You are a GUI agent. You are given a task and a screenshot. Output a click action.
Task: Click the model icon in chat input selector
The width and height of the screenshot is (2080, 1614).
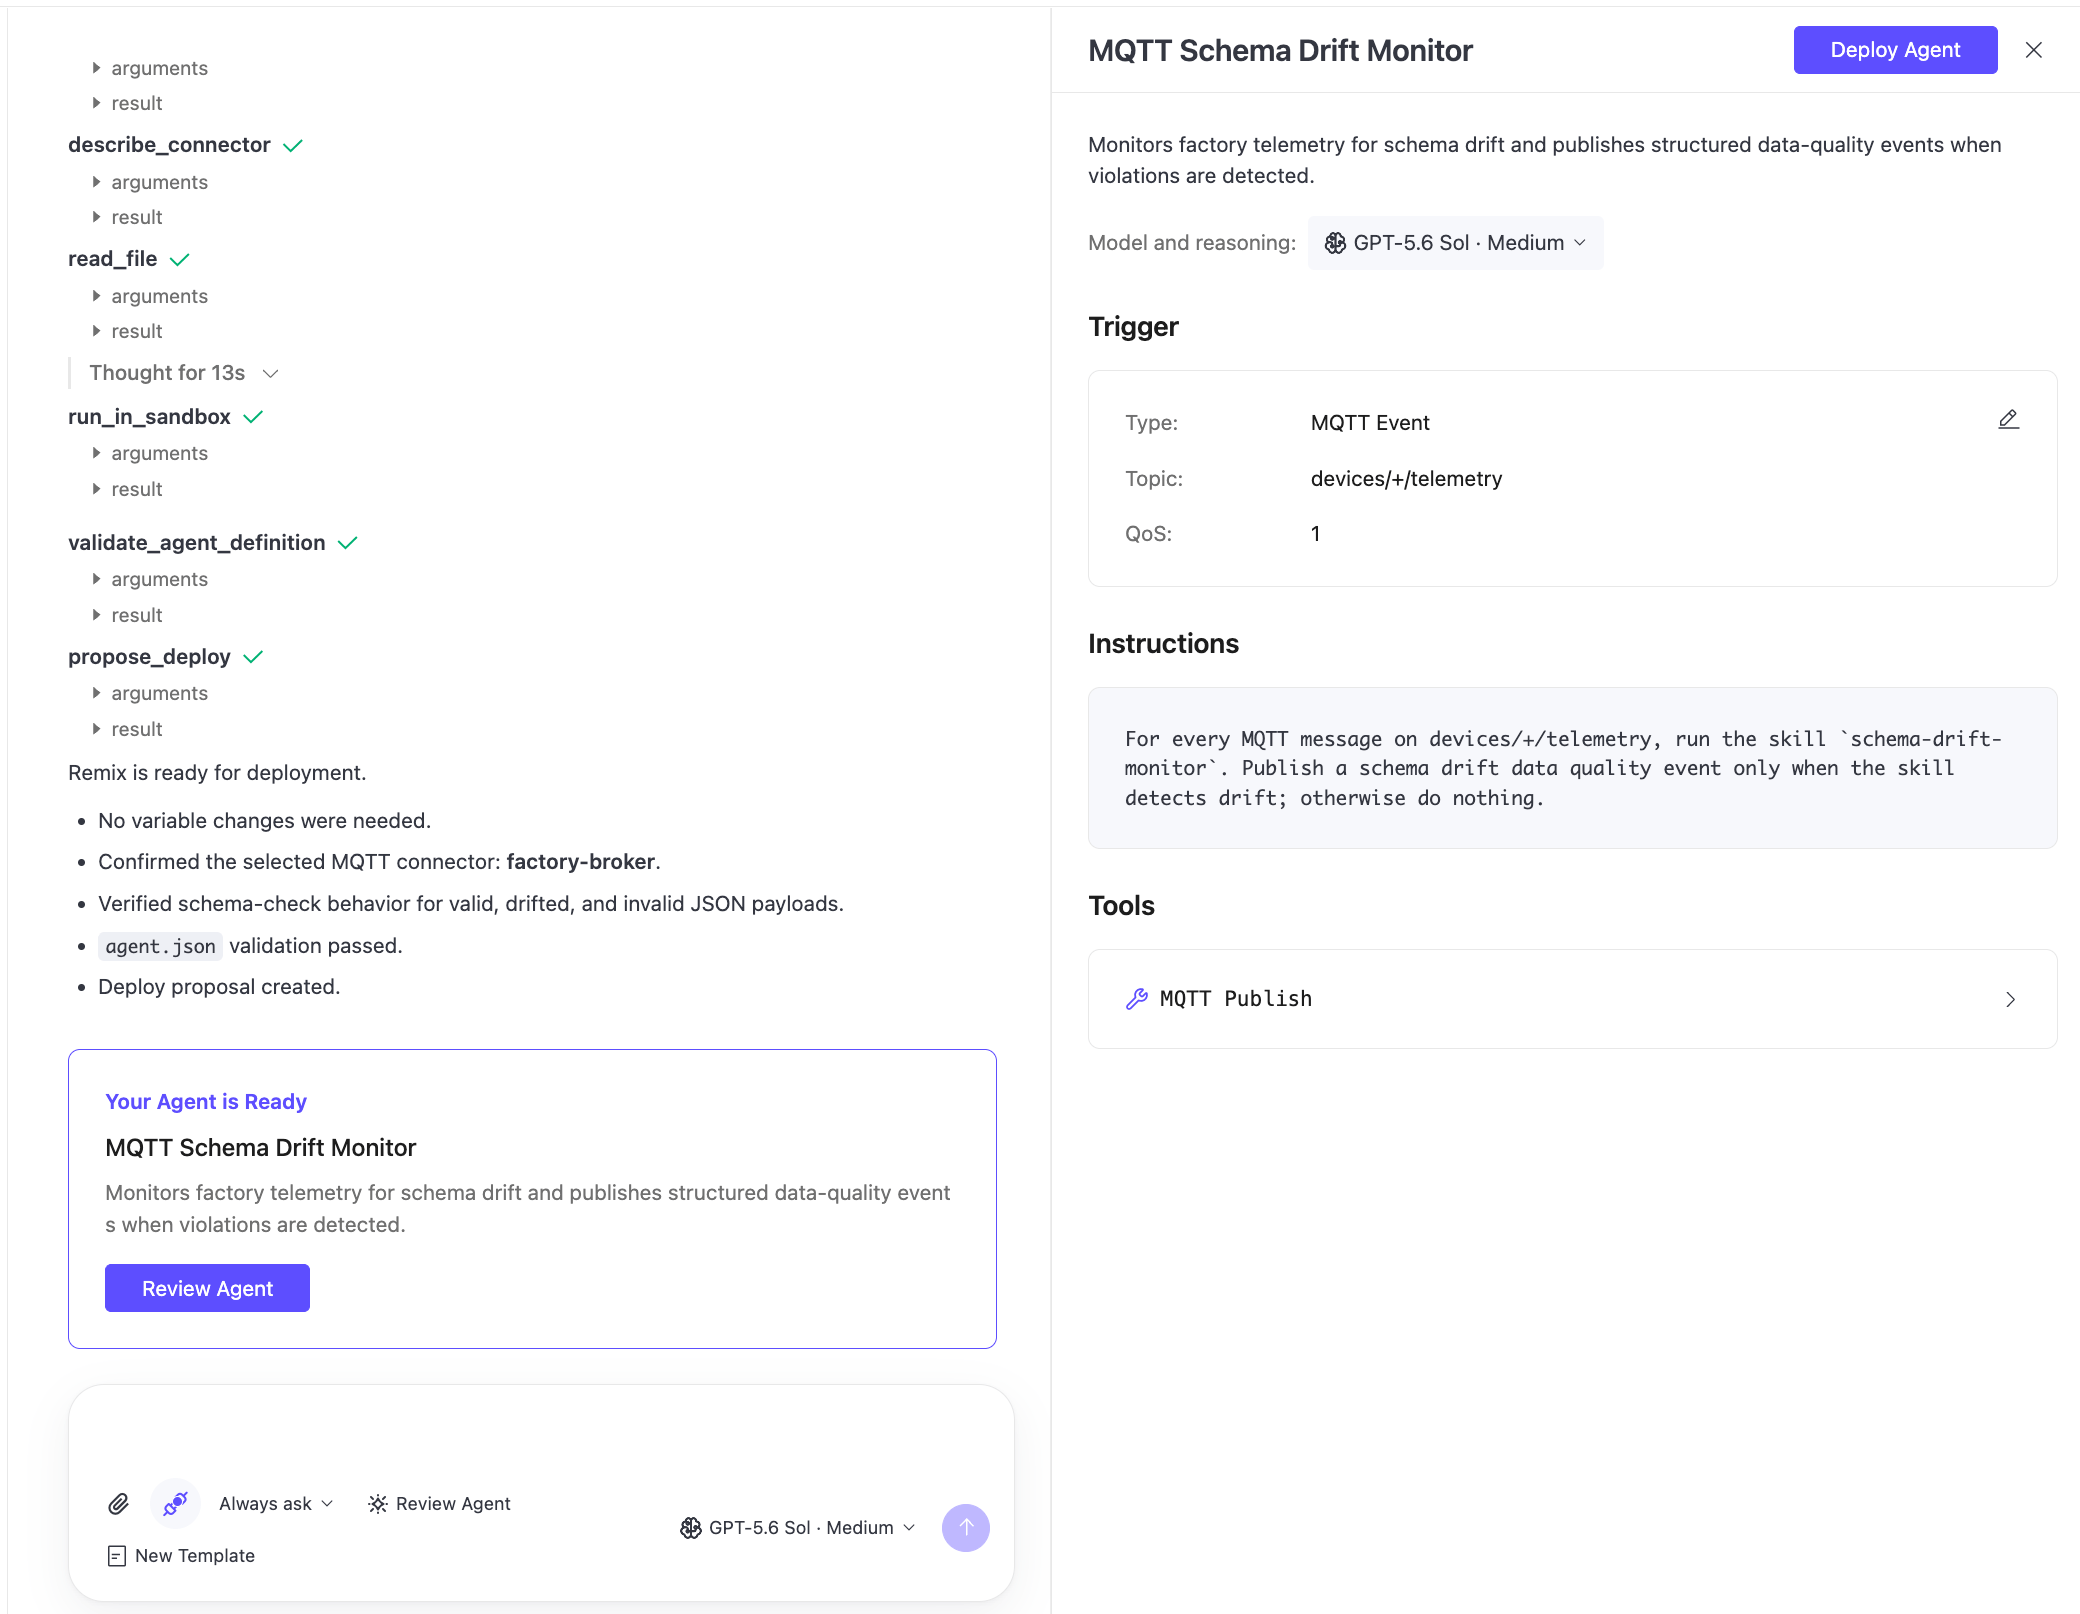(x=691, y=1527)
